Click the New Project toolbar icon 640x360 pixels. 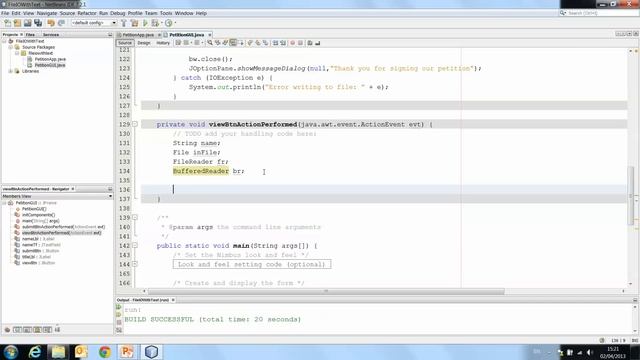point(18,23)
